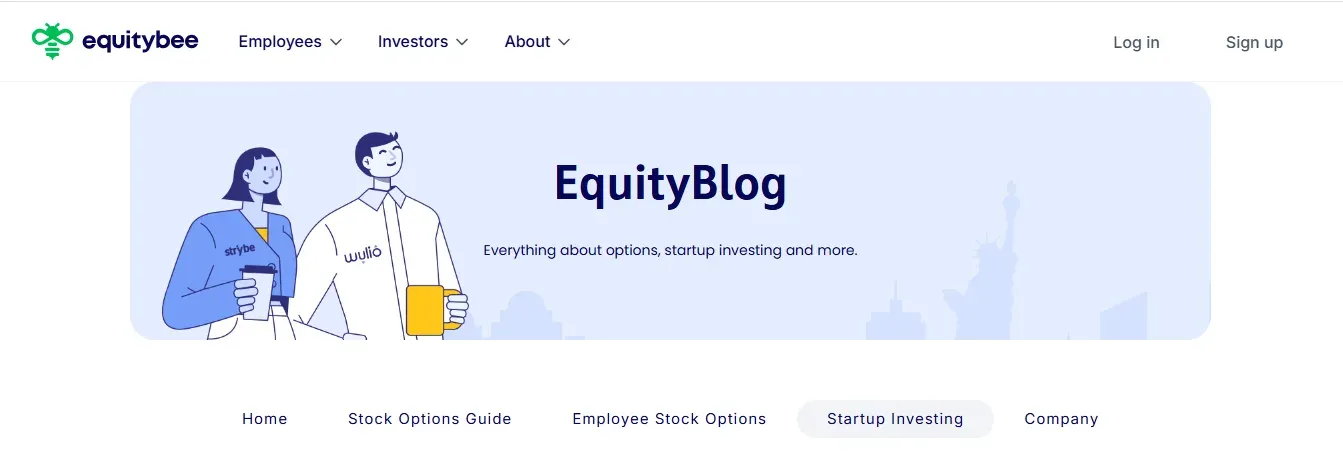Click the Sign up button
Screen dimensions: 1343x466
[x=1254, y=42]
